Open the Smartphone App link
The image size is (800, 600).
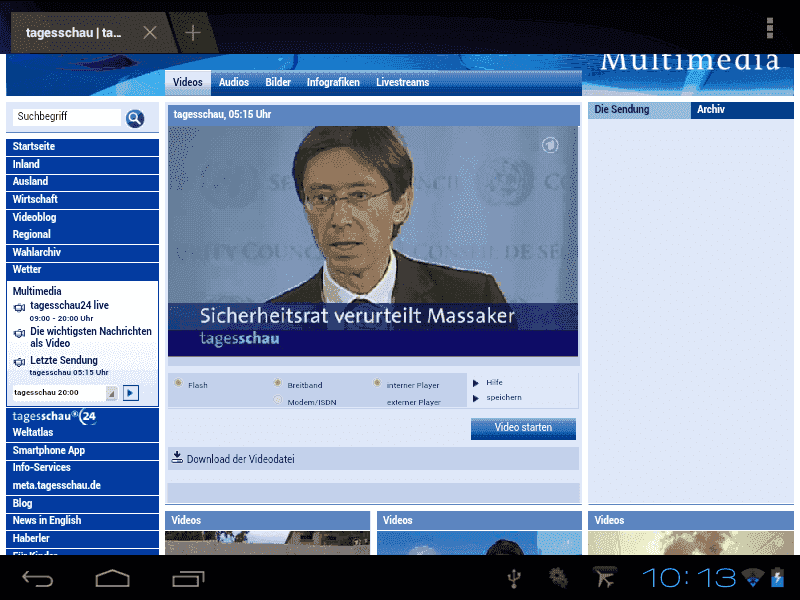tap(82, 451)
